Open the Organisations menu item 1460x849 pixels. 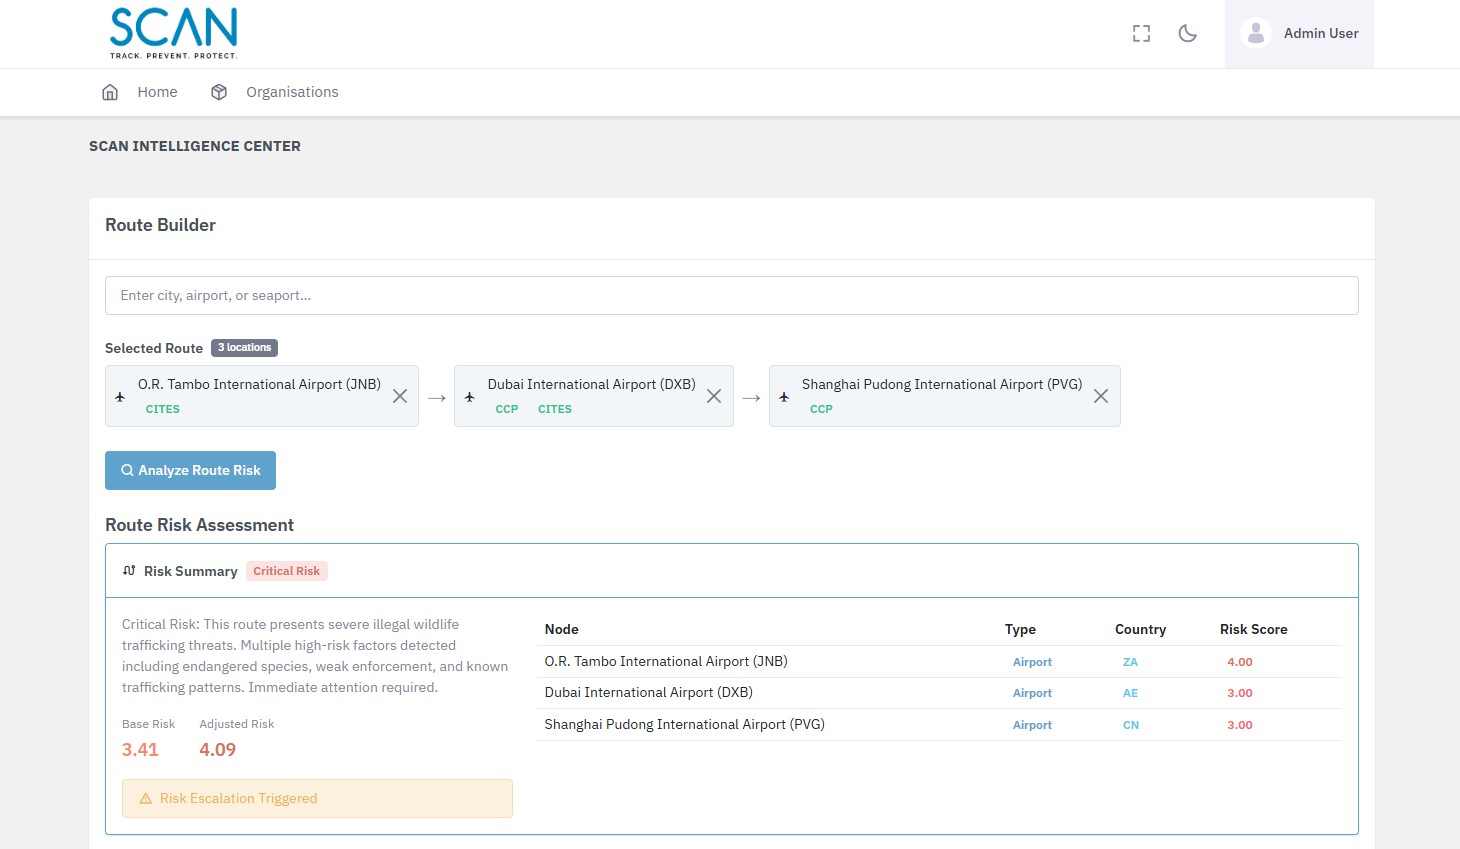pos(291,92)
